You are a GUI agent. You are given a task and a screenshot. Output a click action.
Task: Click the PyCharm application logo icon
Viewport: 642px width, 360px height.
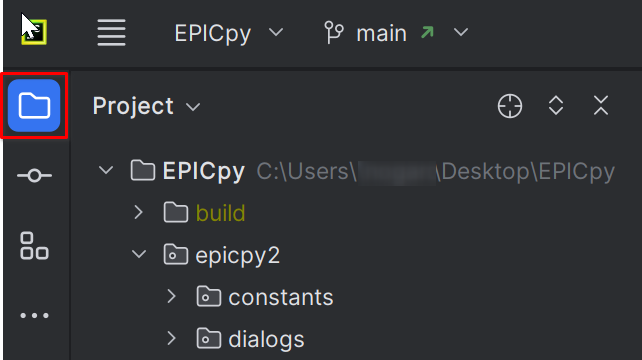tap(34, 32)
